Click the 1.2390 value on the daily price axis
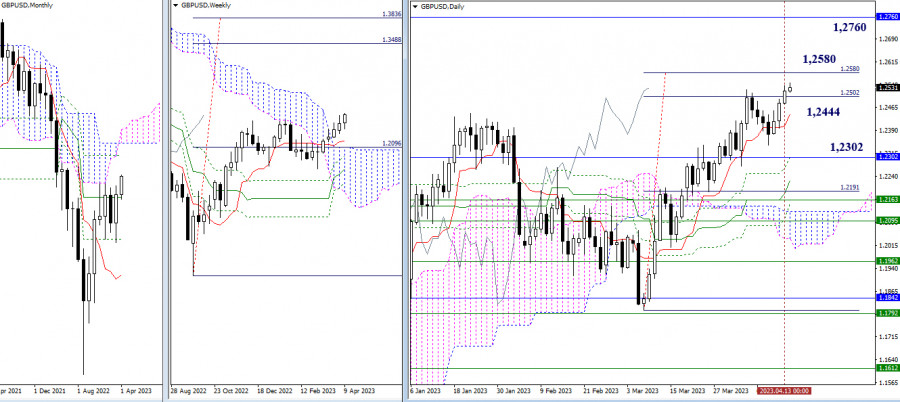 (x=887, y=130)
